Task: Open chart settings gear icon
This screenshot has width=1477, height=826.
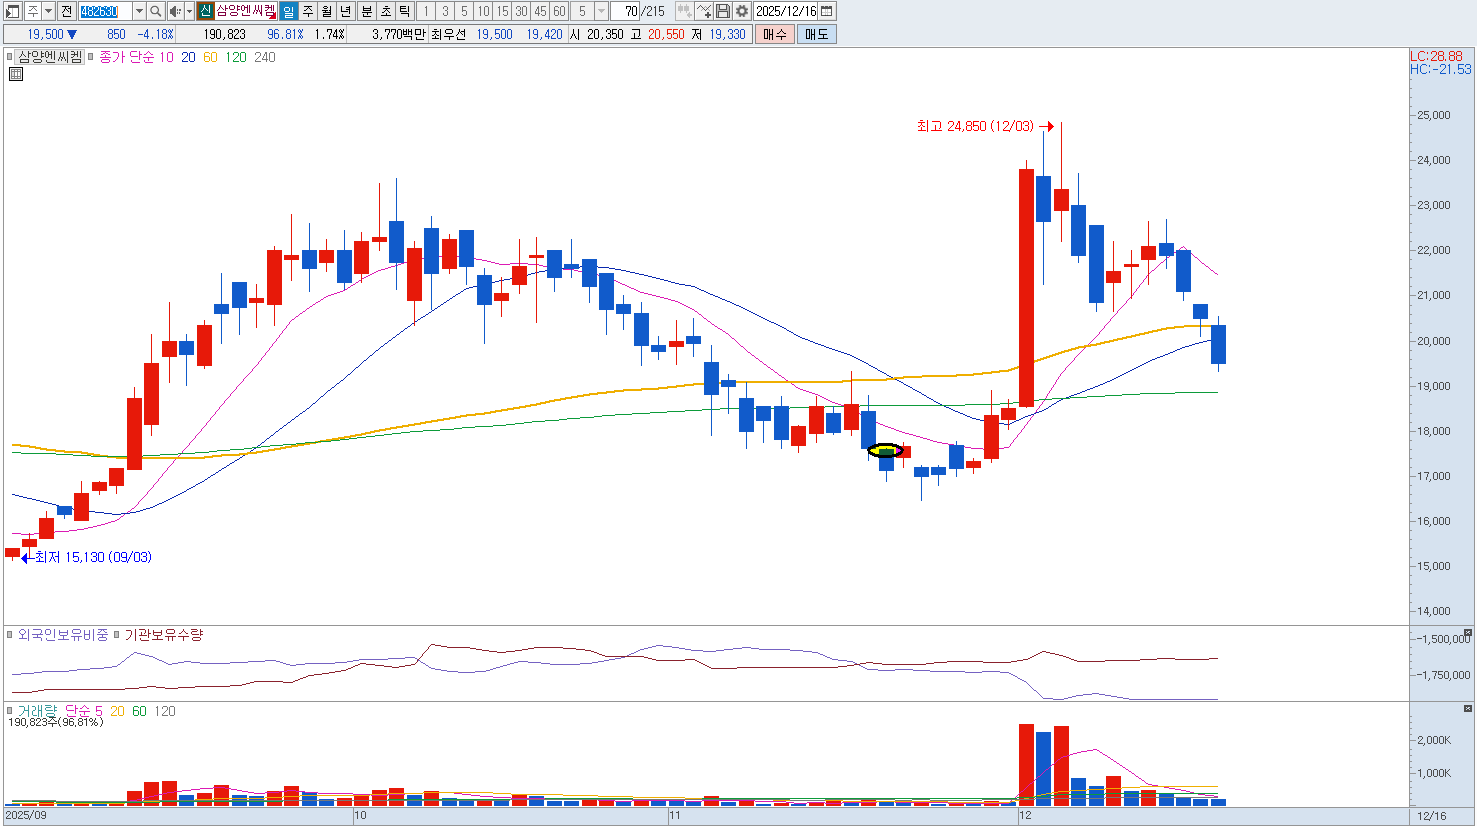Action: coord(741,11)
